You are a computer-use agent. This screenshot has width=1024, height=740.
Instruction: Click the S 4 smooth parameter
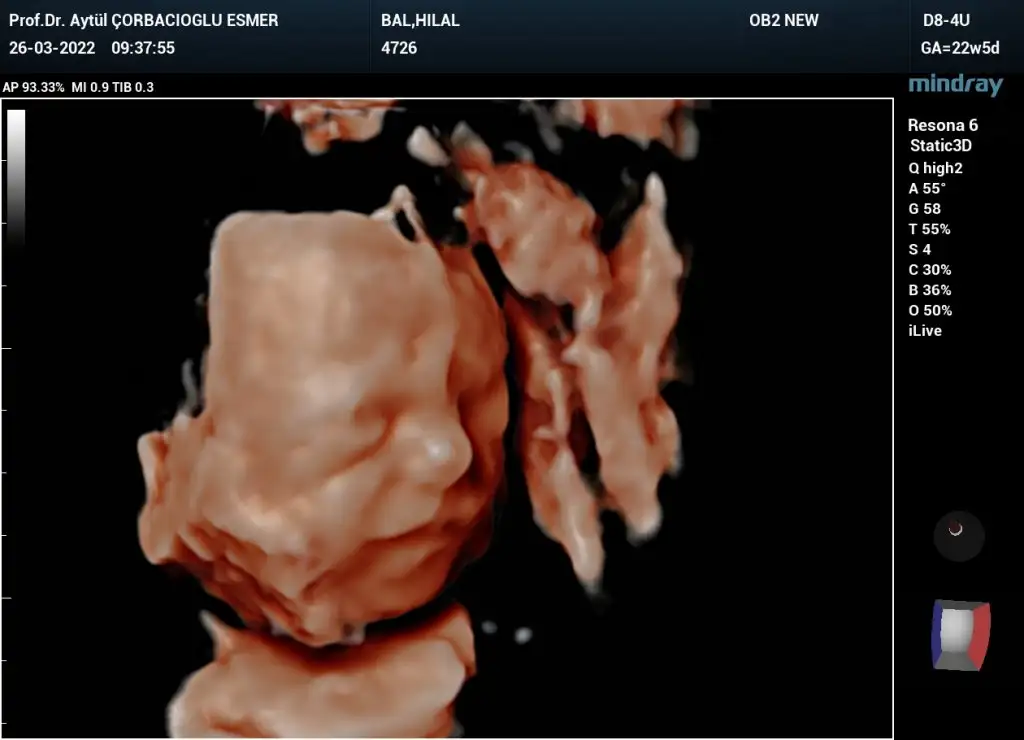(x=920, y=249)
